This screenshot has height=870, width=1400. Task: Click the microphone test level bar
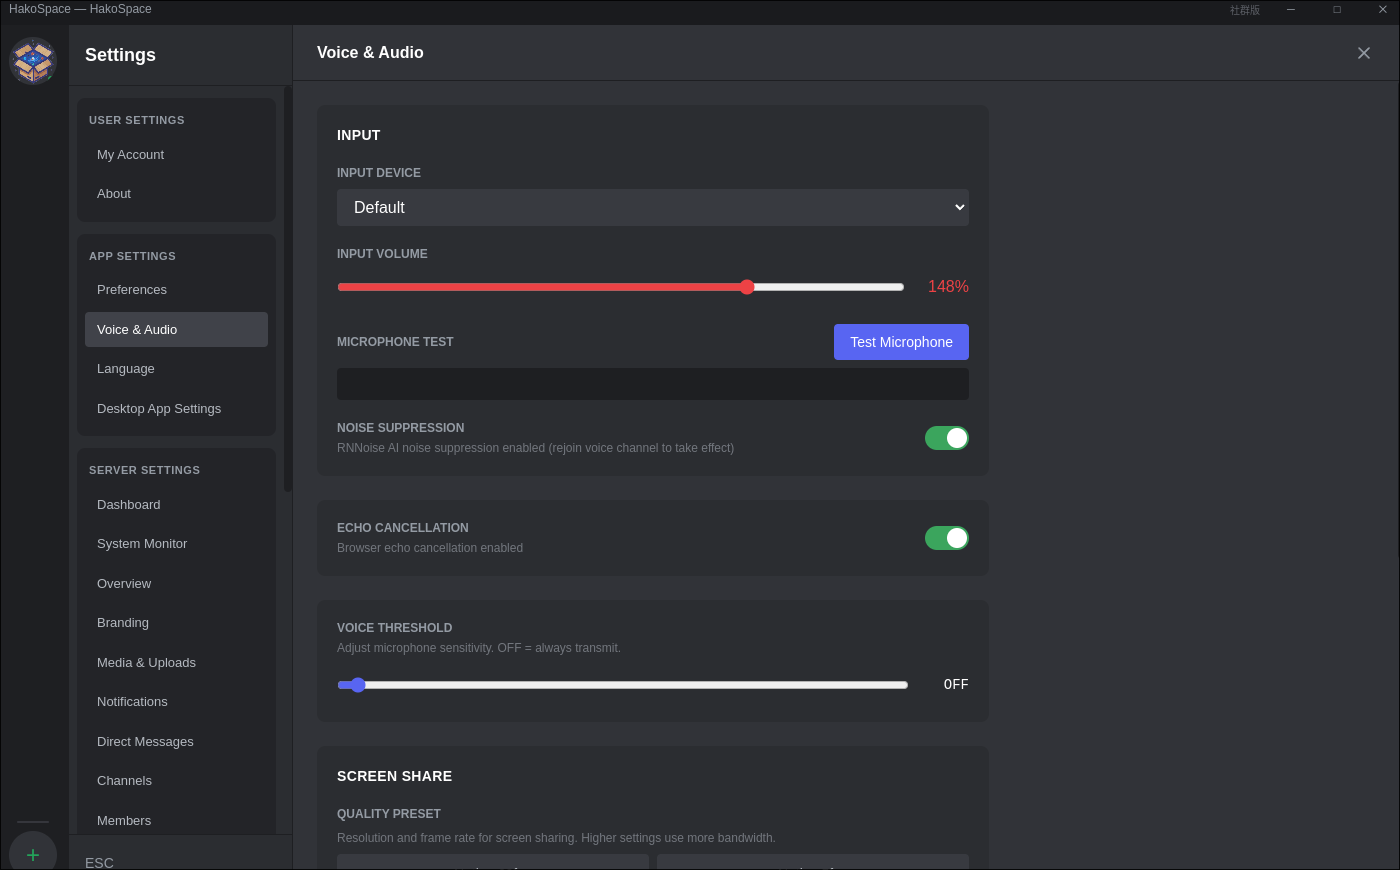pyautogui.click(x=652, y=383)
